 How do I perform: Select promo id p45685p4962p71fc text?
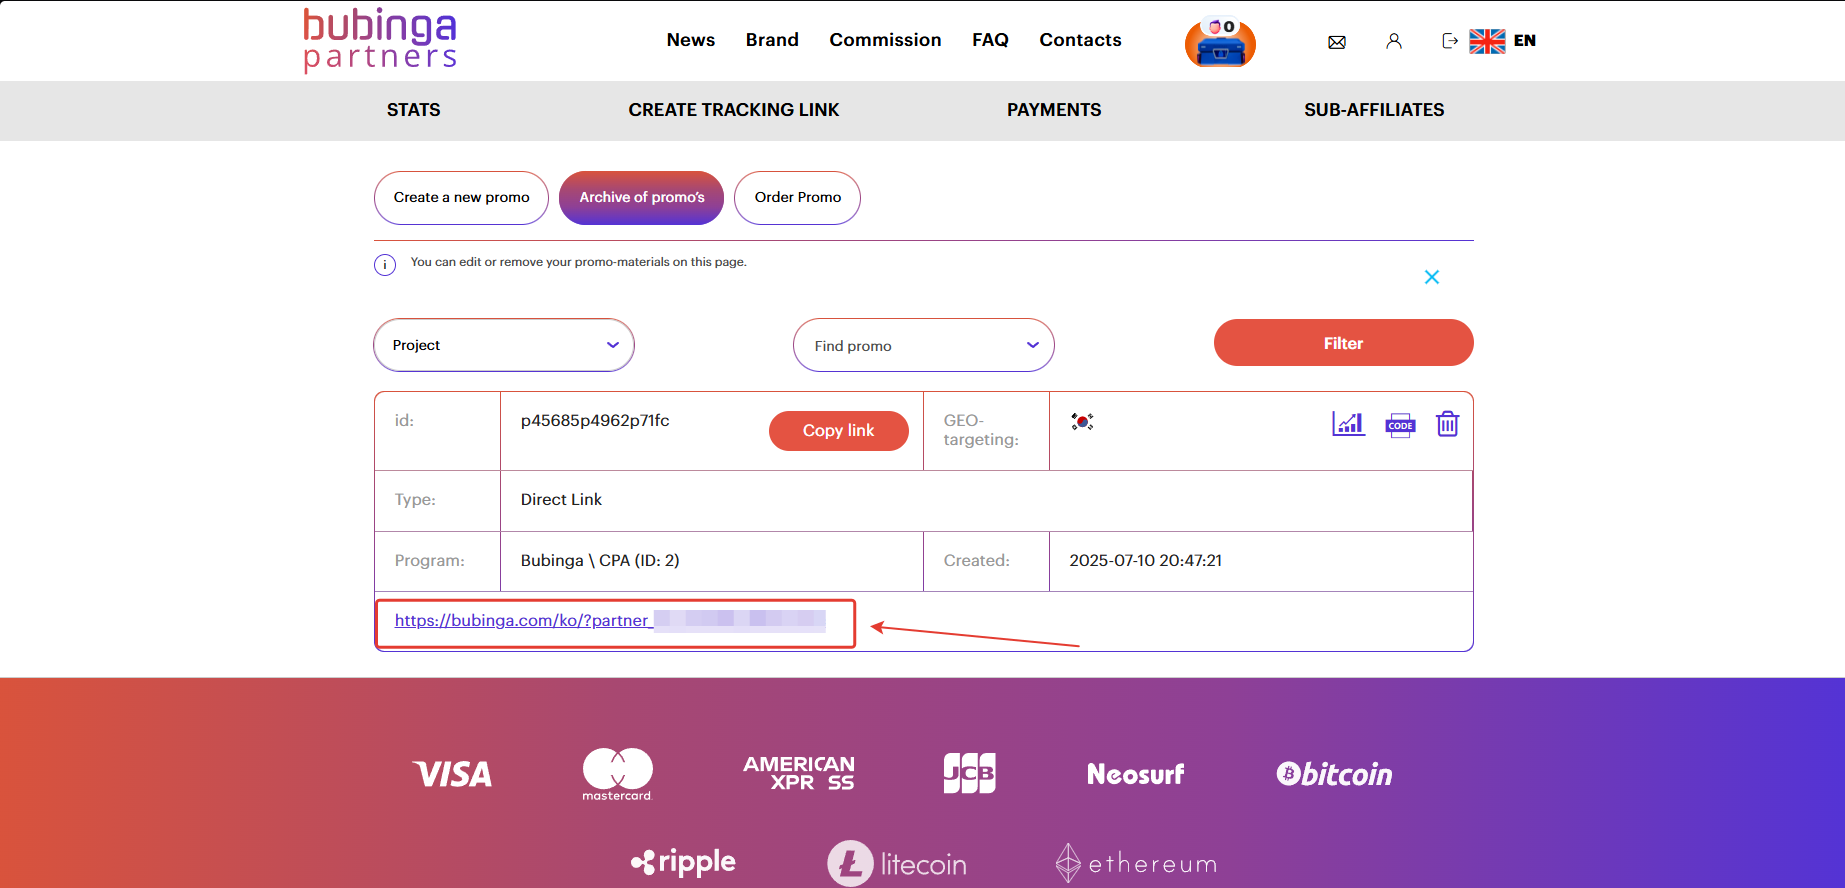(x=595, y=421)
